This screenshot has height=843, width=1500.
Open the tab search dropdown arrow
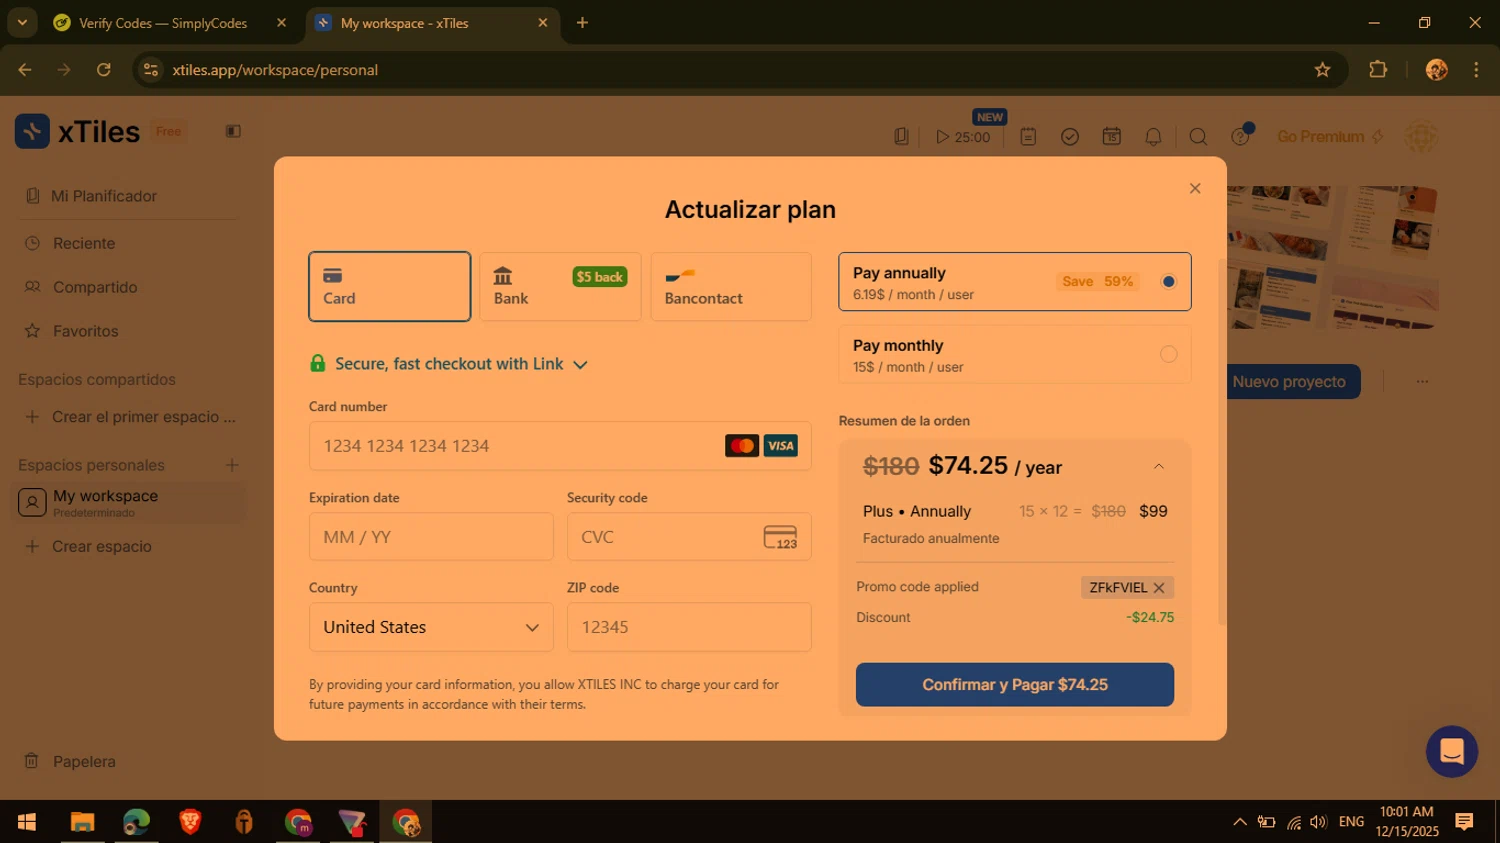pos(22,23)
